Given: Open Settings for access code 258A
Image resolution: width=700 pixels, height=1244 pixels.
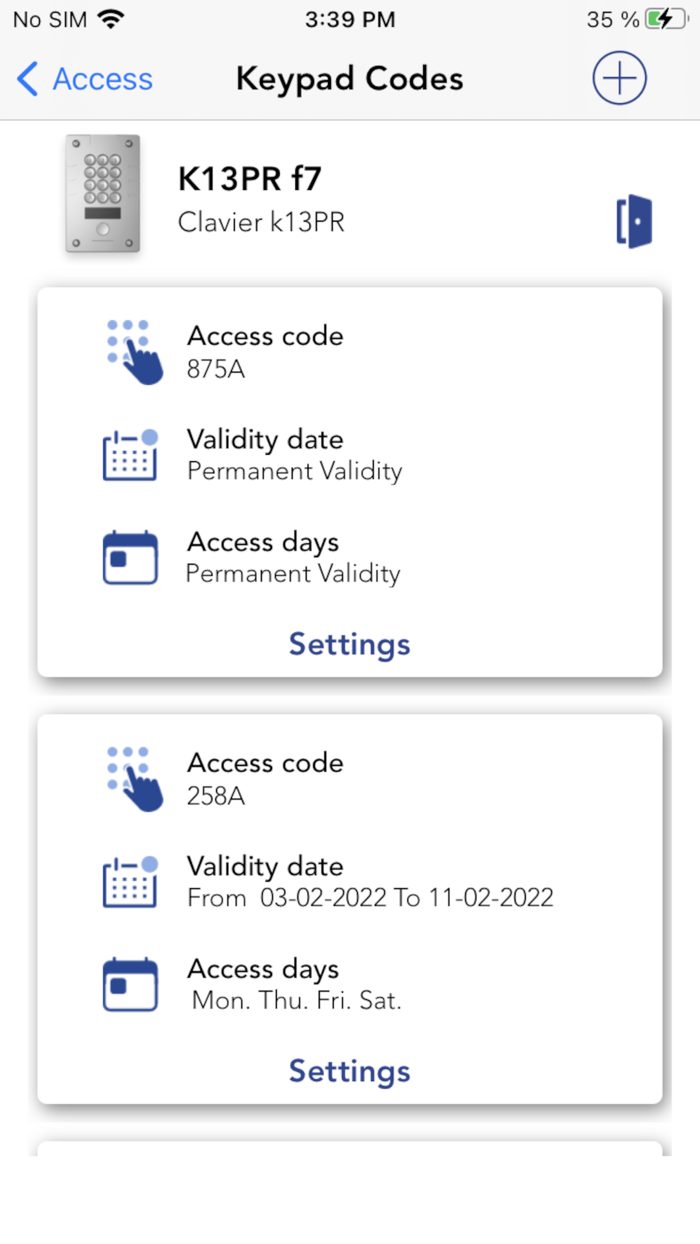Looking at the screenshot, I should pos(349,1071).
